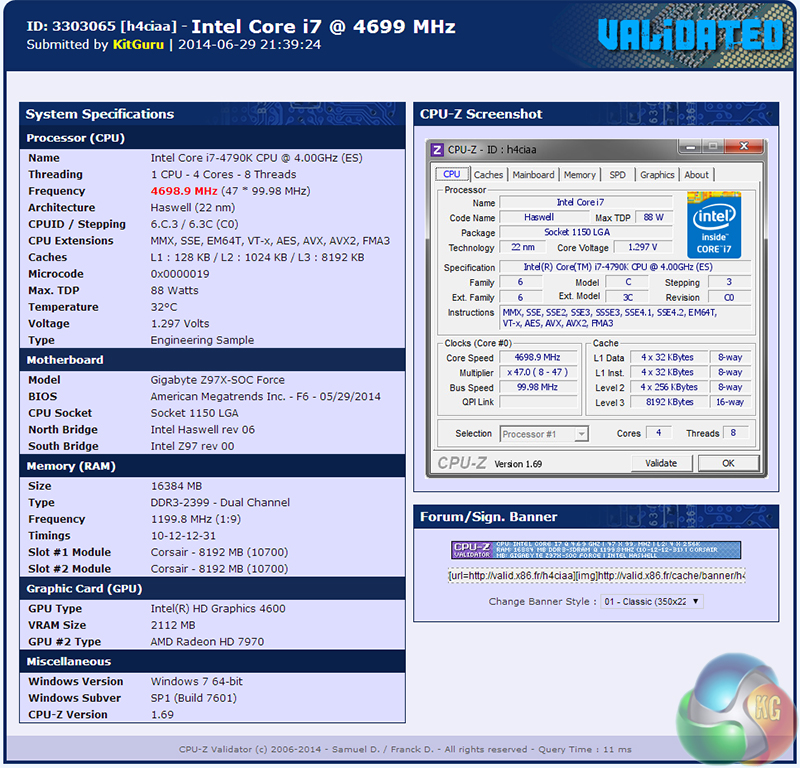Click the Cores count field showing 4
Screen dimensions: 800x768
pyautogui.click(x=659, y=433)
